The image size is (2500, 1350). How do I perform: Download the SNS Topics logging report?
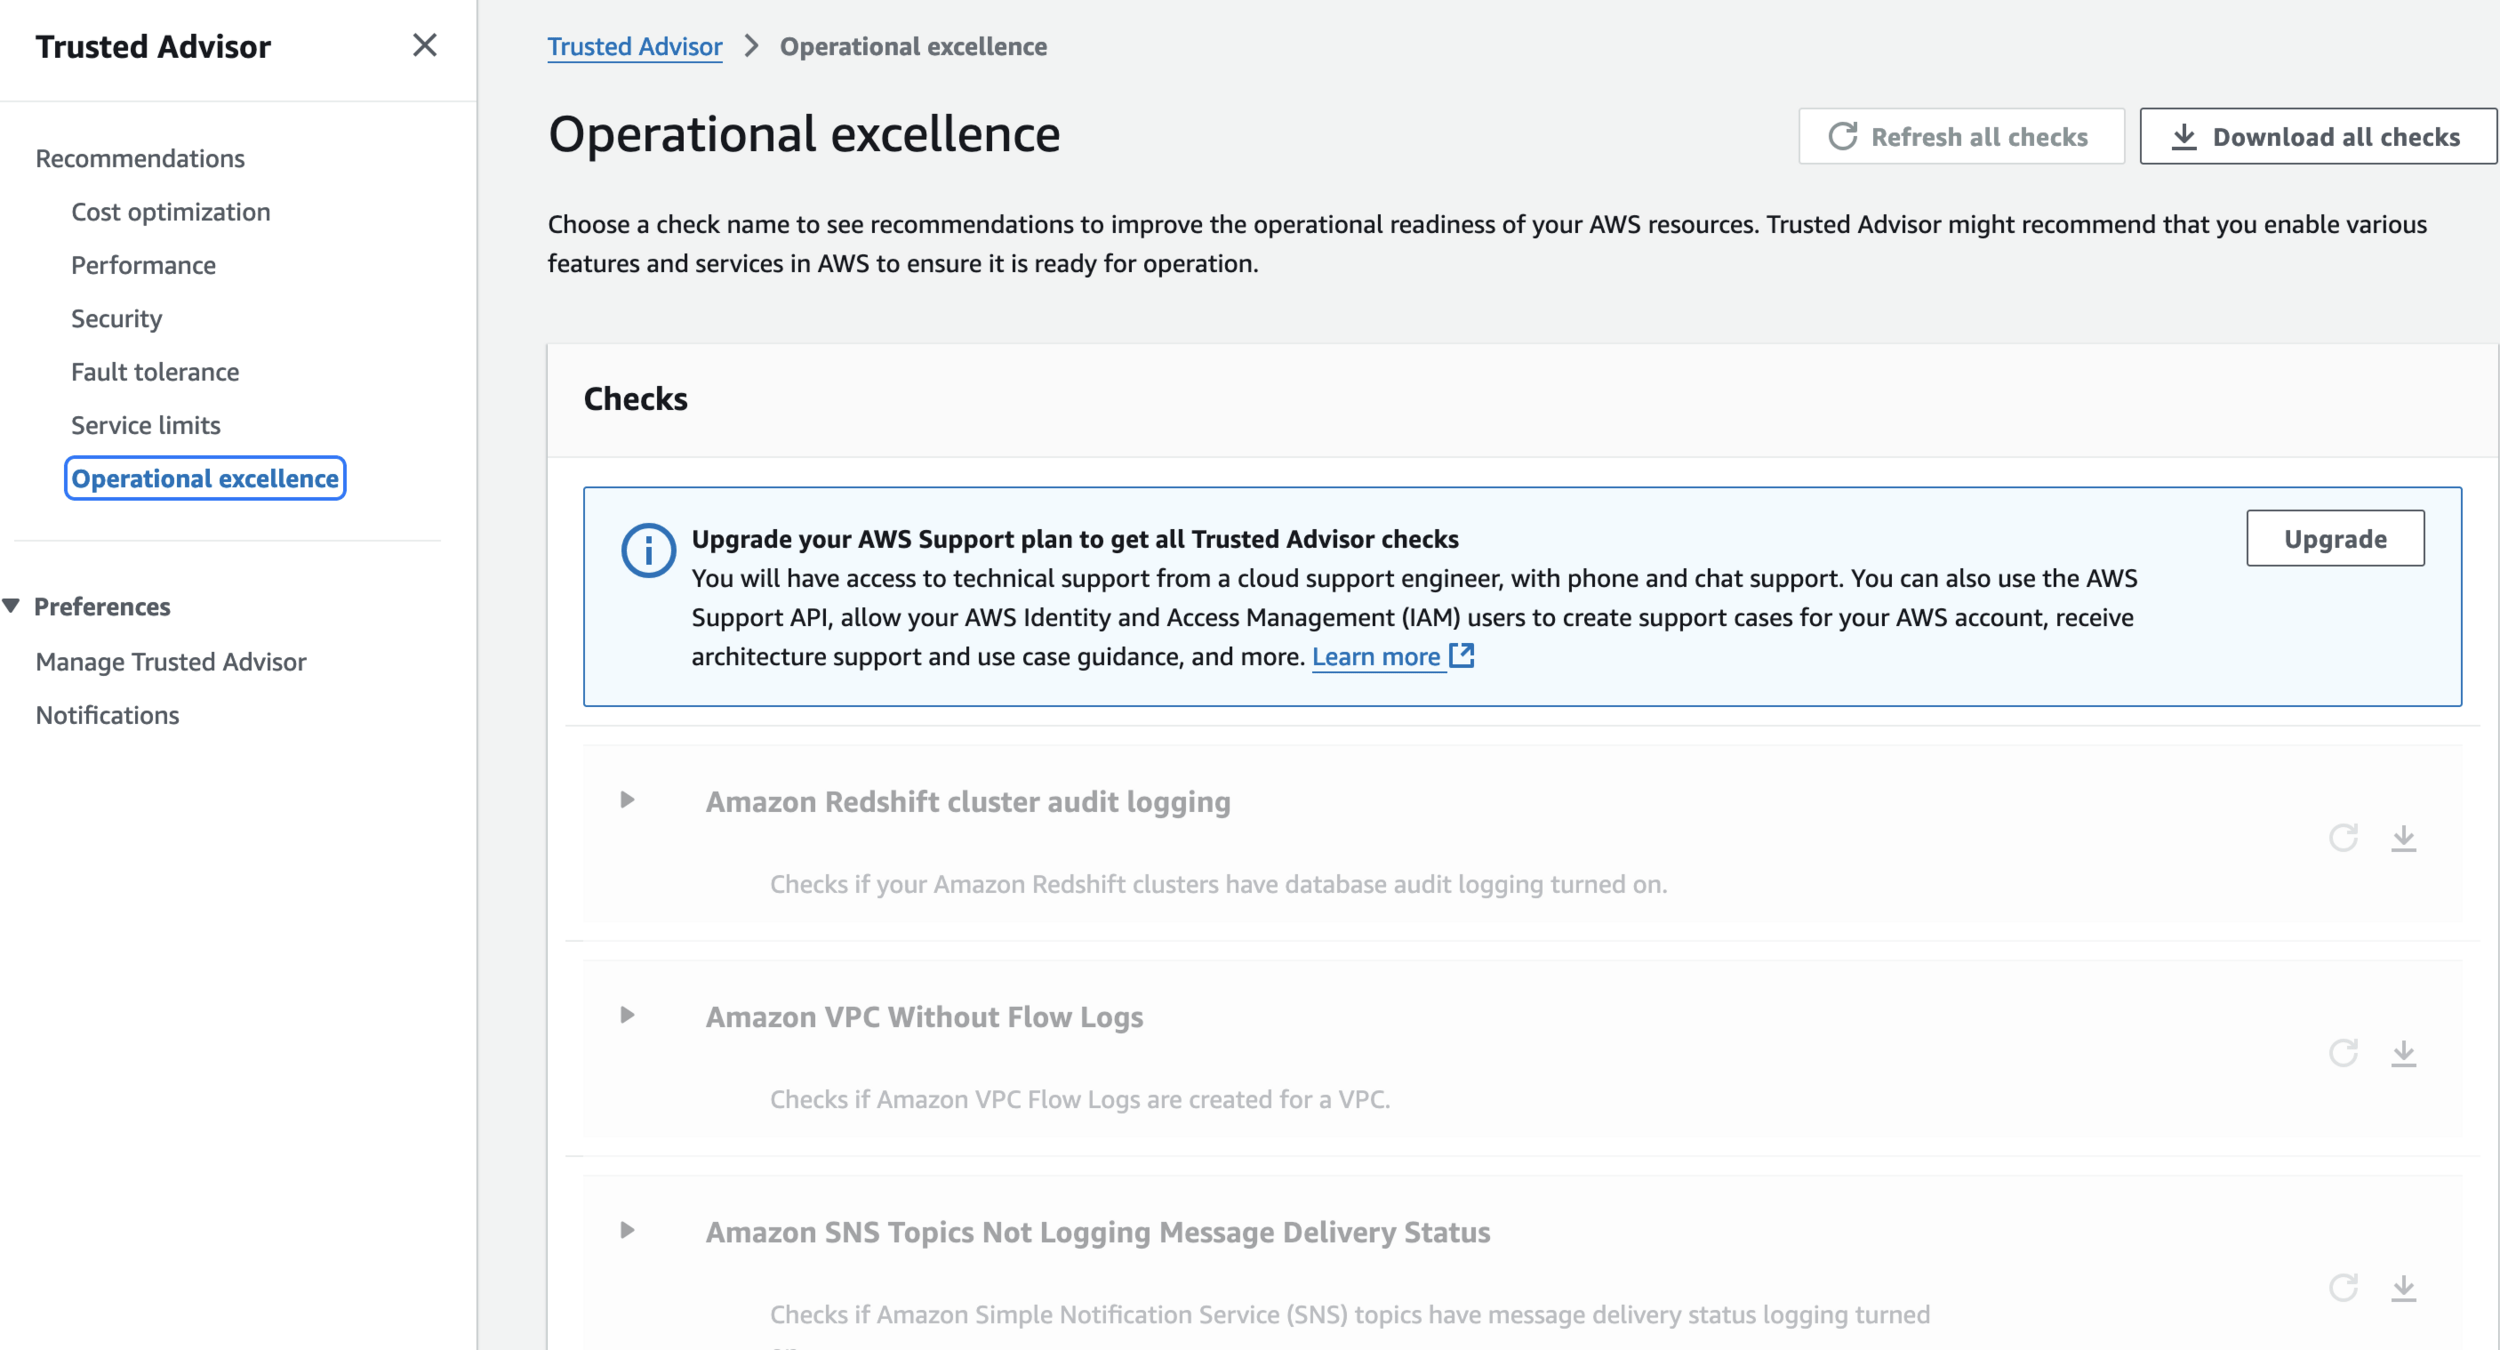2403,1288
